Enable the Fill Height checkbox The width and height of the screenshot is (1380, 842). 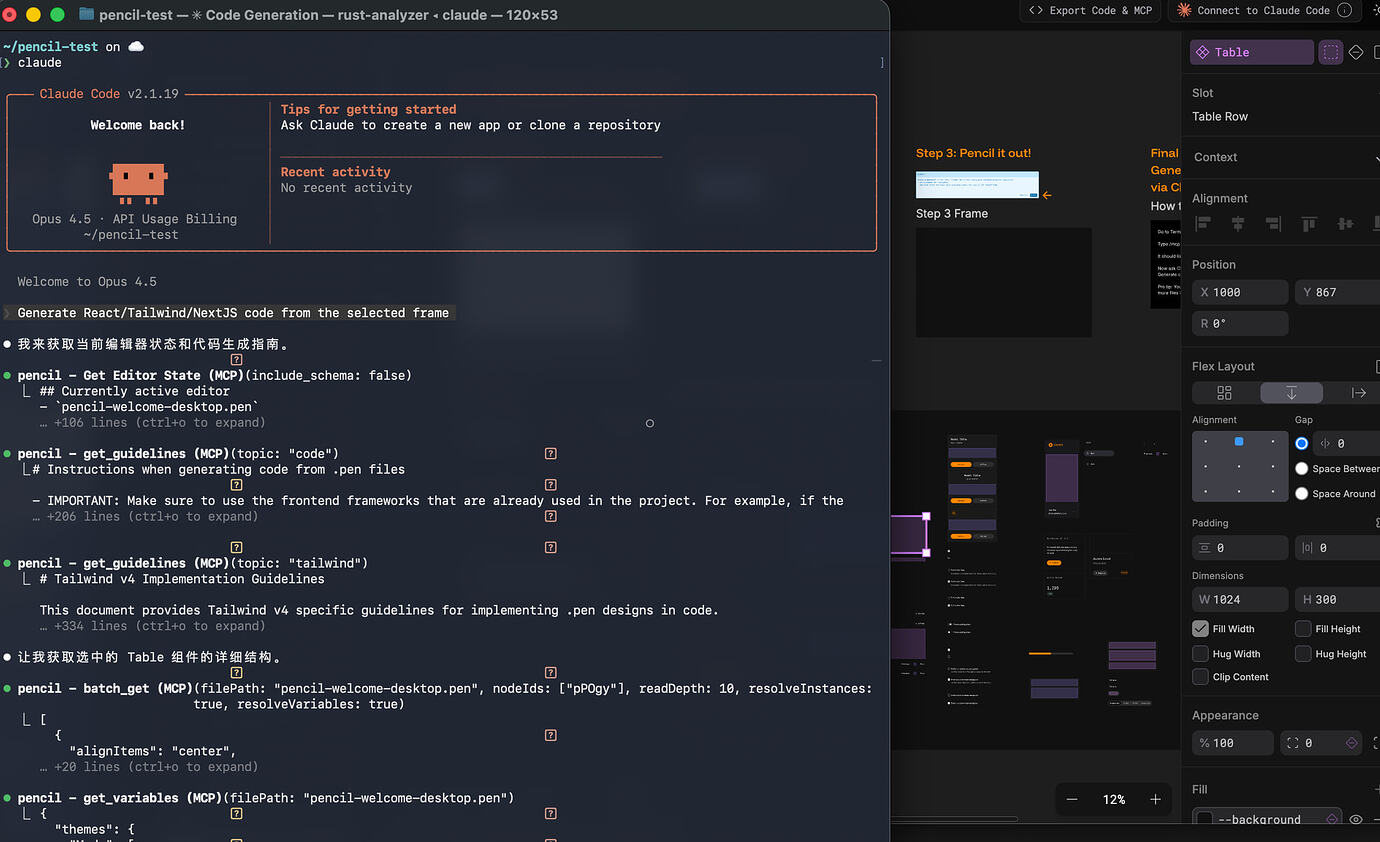click(1303, 629)
